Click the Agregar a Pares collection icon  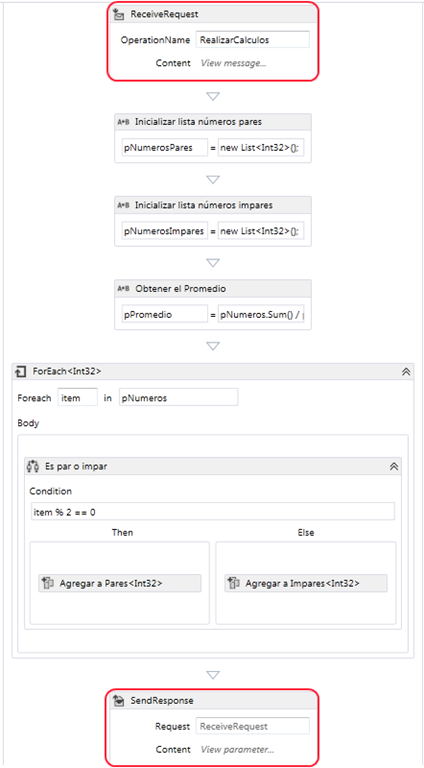click(x=48, y=583)
